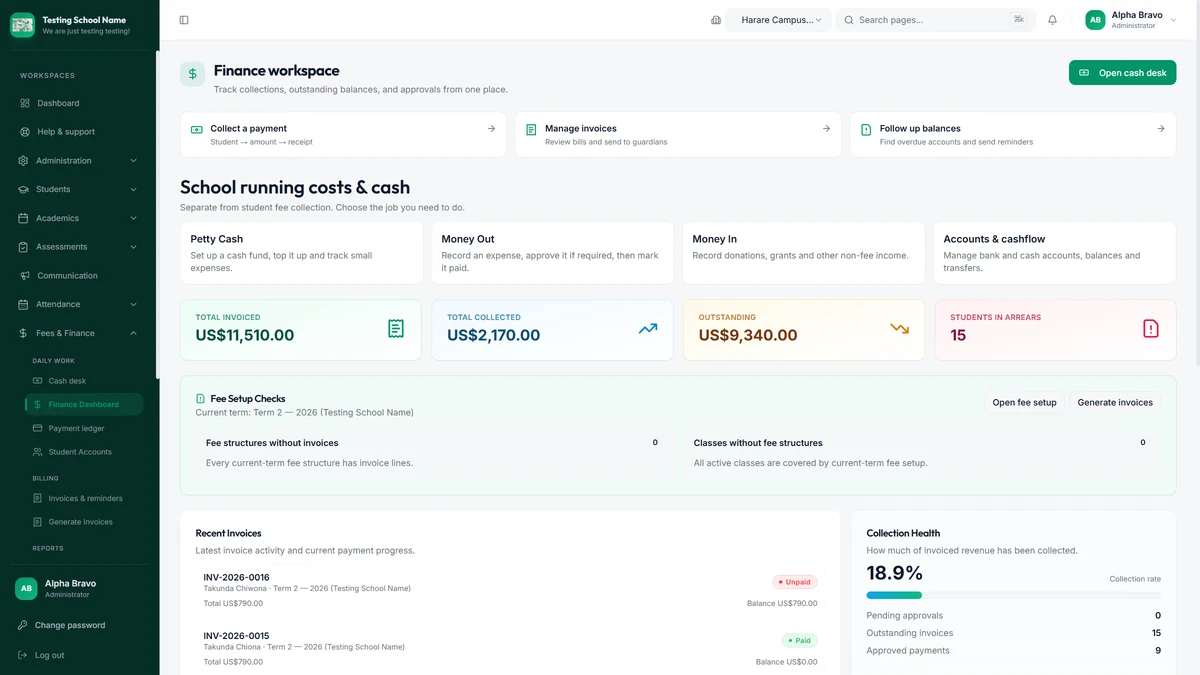Open the Alpha Bravo account dropdown chevron

1174,20
